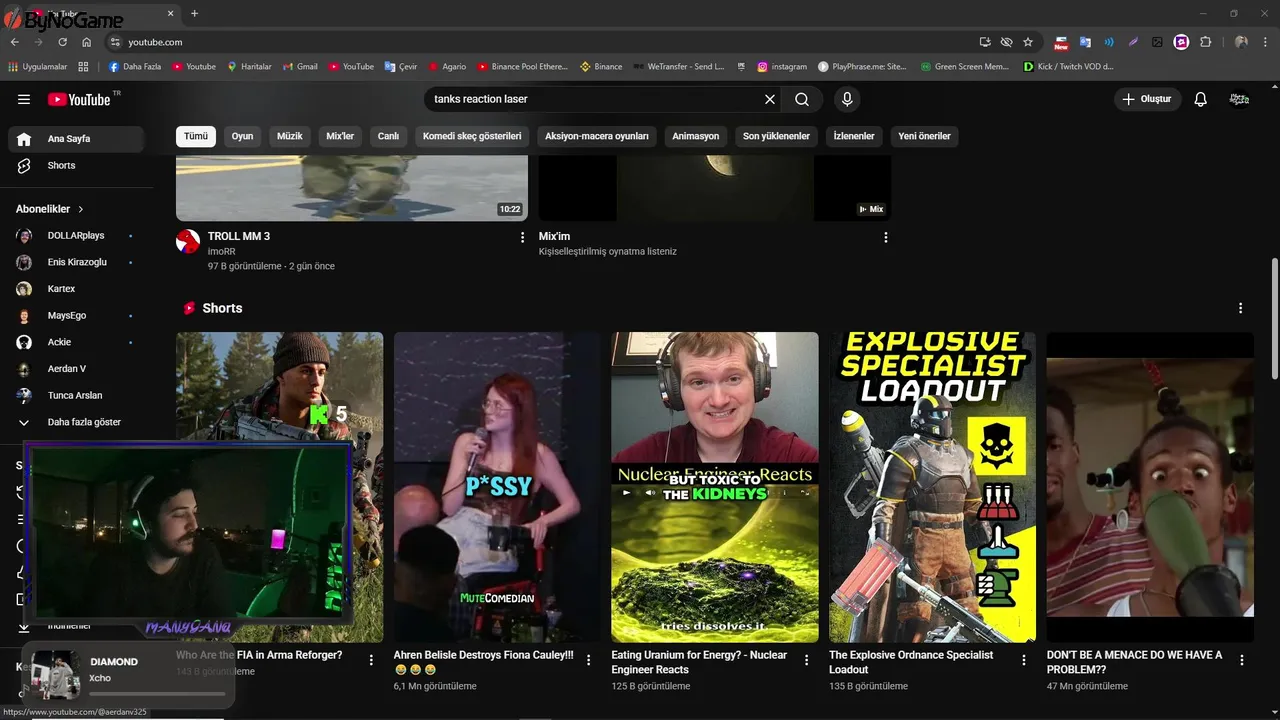The width and height of the screenshot is (1280, 720).
Task: Open the DOLLARplays subscription
Action: coord(76,235)
